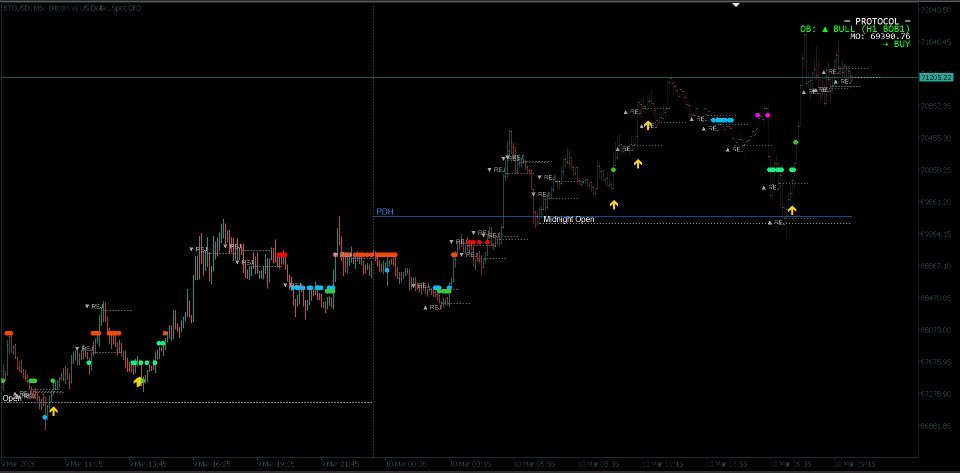The image size is (960, 473).
Task: Click the 69661.20 price scale value
Action: pos(936,202)
